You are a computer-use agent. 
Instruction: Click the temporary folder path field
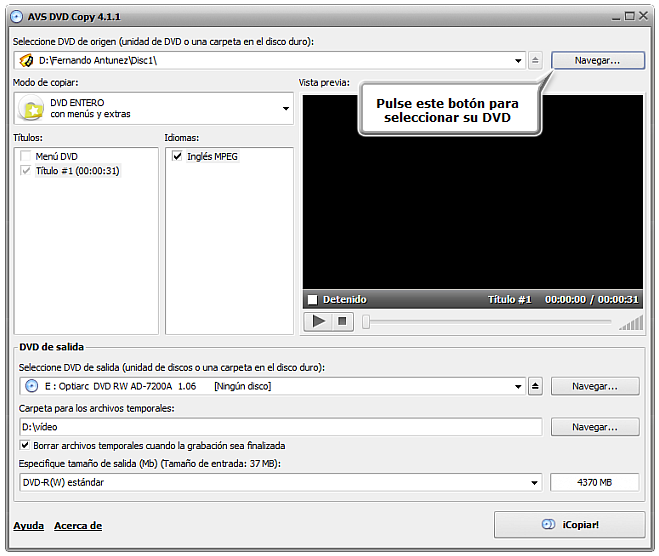coord(281,427)
